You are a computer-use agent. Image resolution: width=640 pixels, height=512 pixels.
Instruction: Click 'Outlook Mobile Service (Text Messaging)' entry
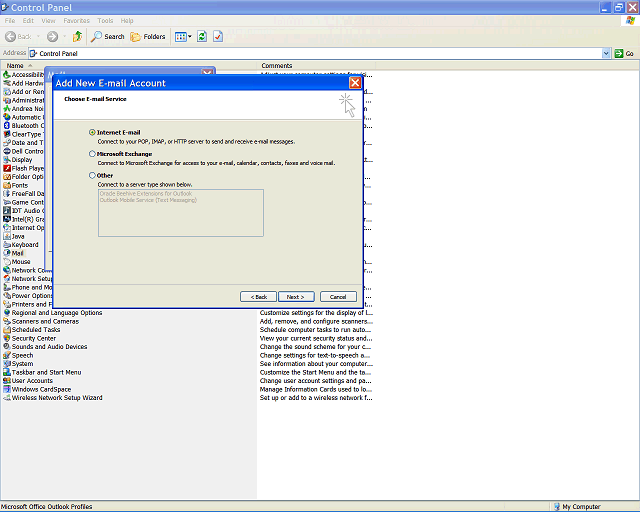(x=148, y=200)
